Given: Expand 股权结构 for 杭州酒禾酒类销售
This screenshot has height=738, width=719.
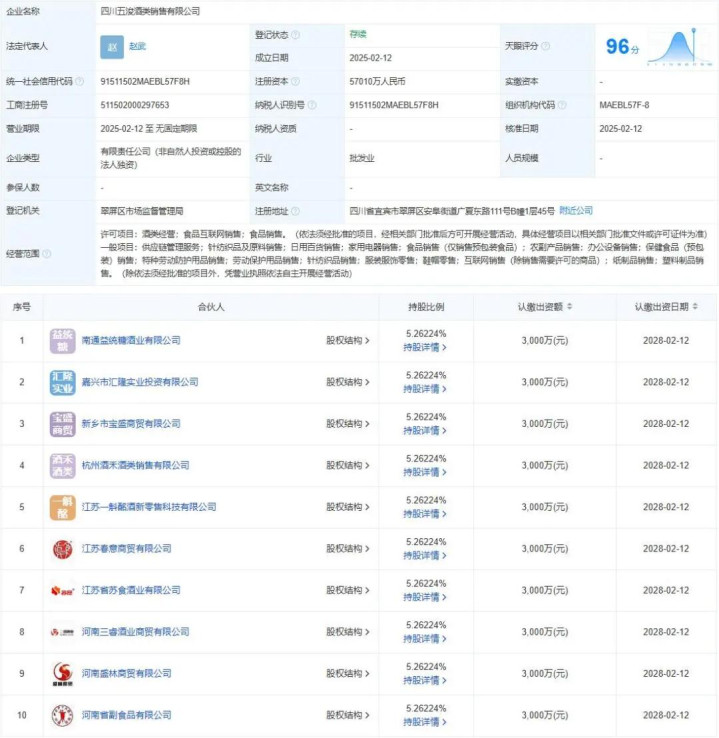Looking at the screenshot, I should (348, 465).
